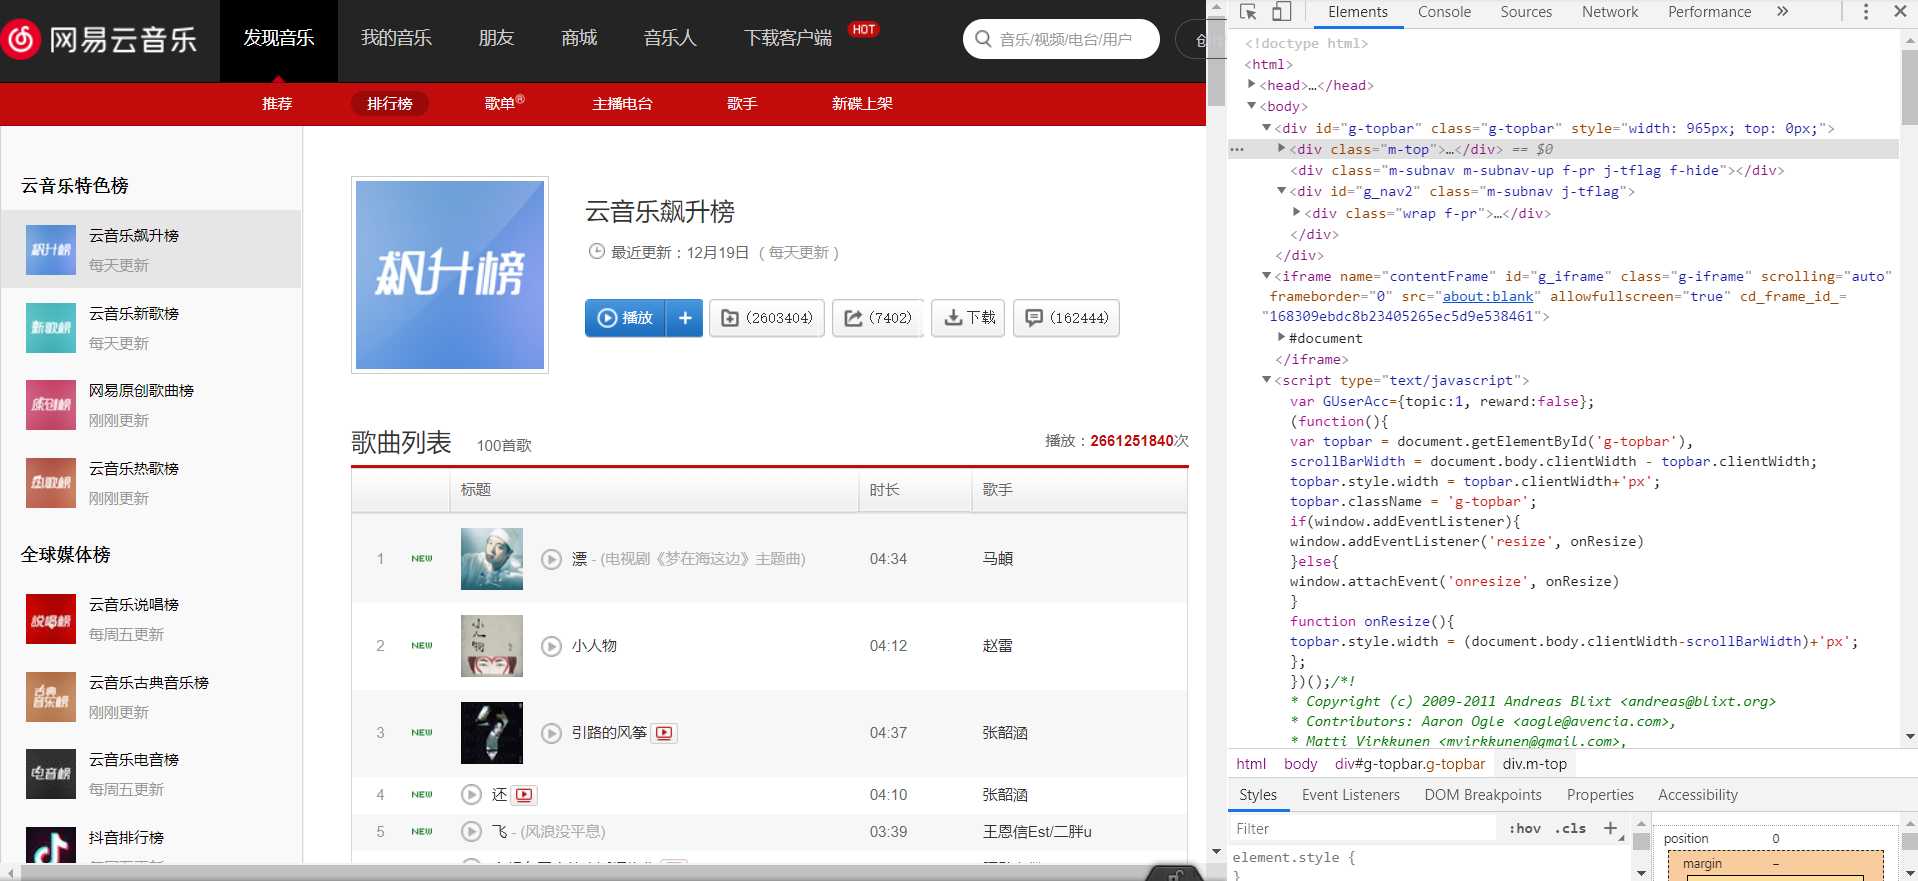
Task: Select the 主播电台 sub-navigation item
Action: click(622, 103)
